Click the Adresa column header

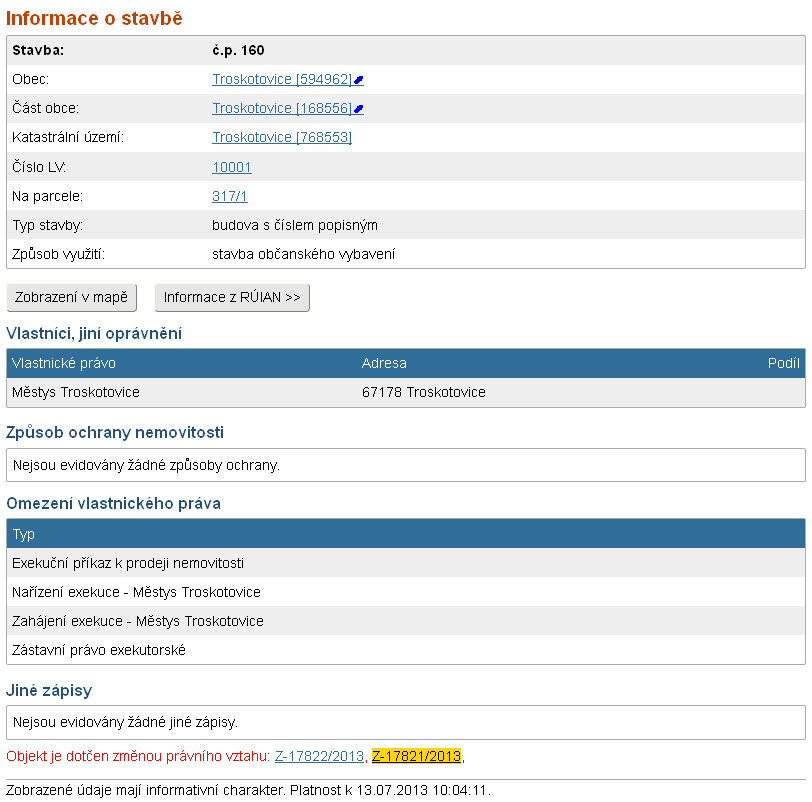[384, 363]
